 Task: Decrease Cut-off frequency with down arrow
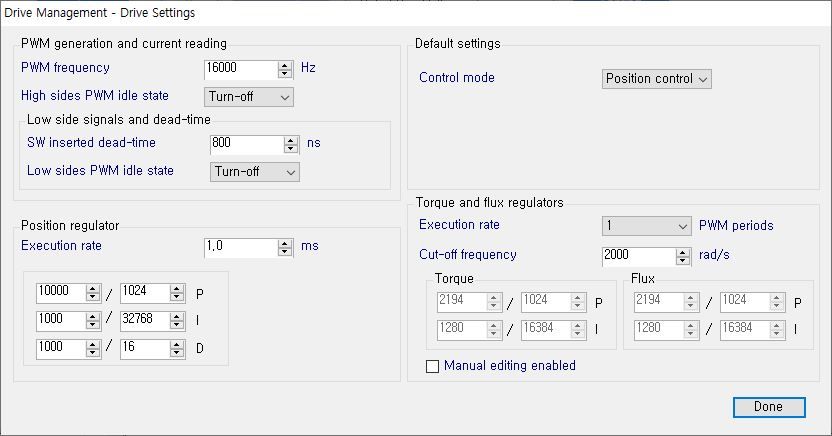tap(683, 261)
